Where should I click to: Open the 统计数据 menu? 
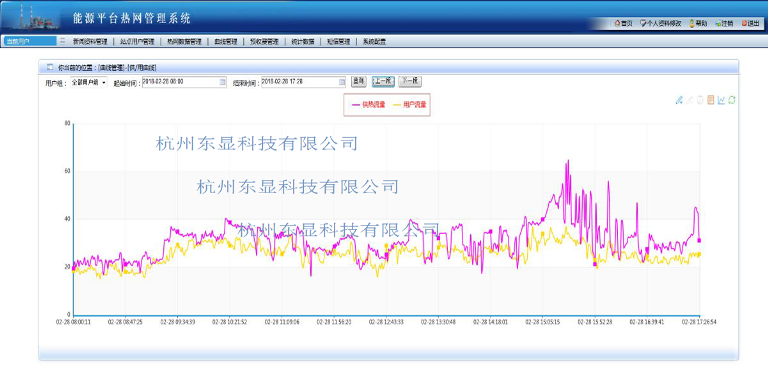[x=303, y=42]
